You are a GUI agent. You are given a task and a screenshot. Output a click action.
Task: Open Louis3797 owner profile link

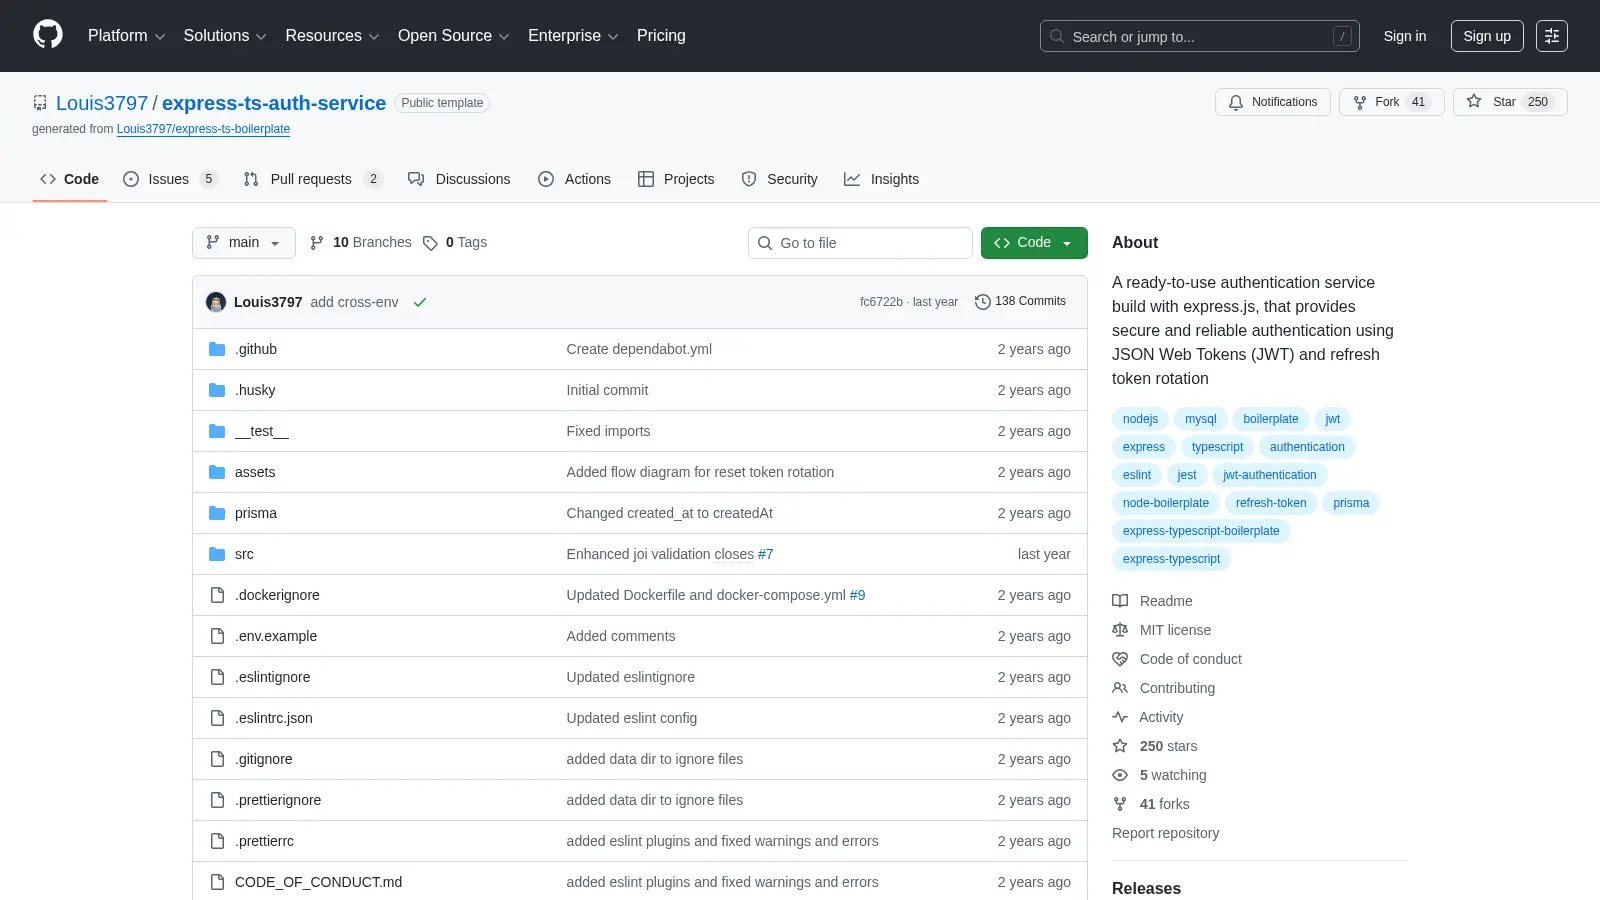tap(102, 103)
